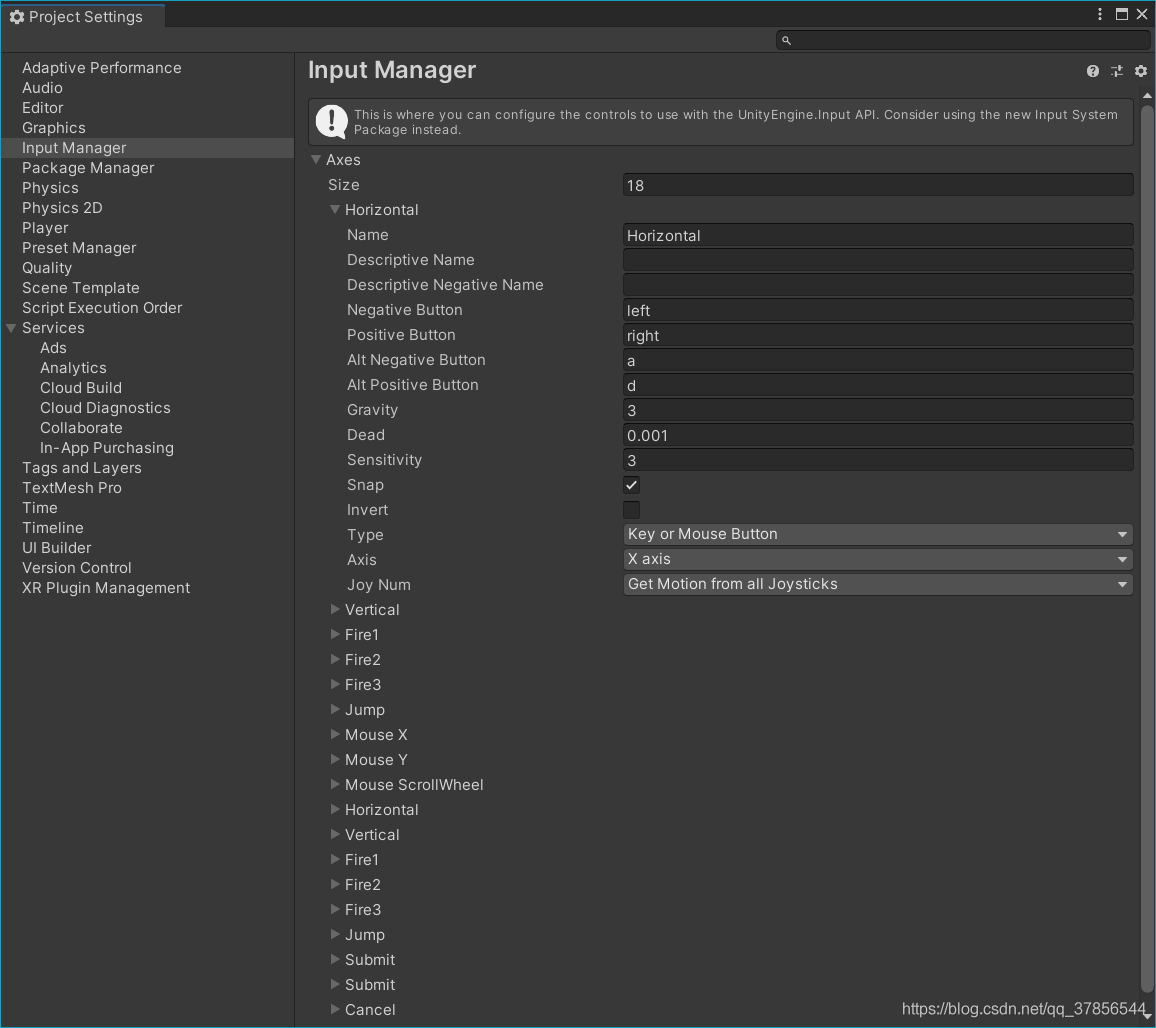This screenshot has width=1156, height=1028.
Task: Collapse the Services section arrow
Action: 11,328
